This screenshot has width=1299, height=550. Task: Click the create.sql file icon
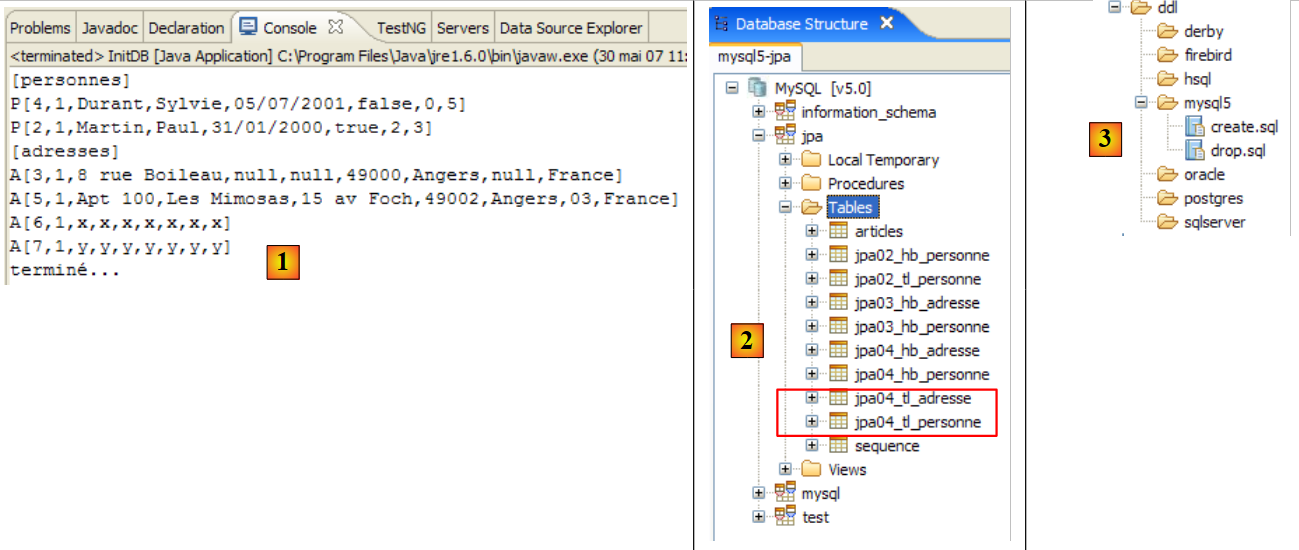1194,127
